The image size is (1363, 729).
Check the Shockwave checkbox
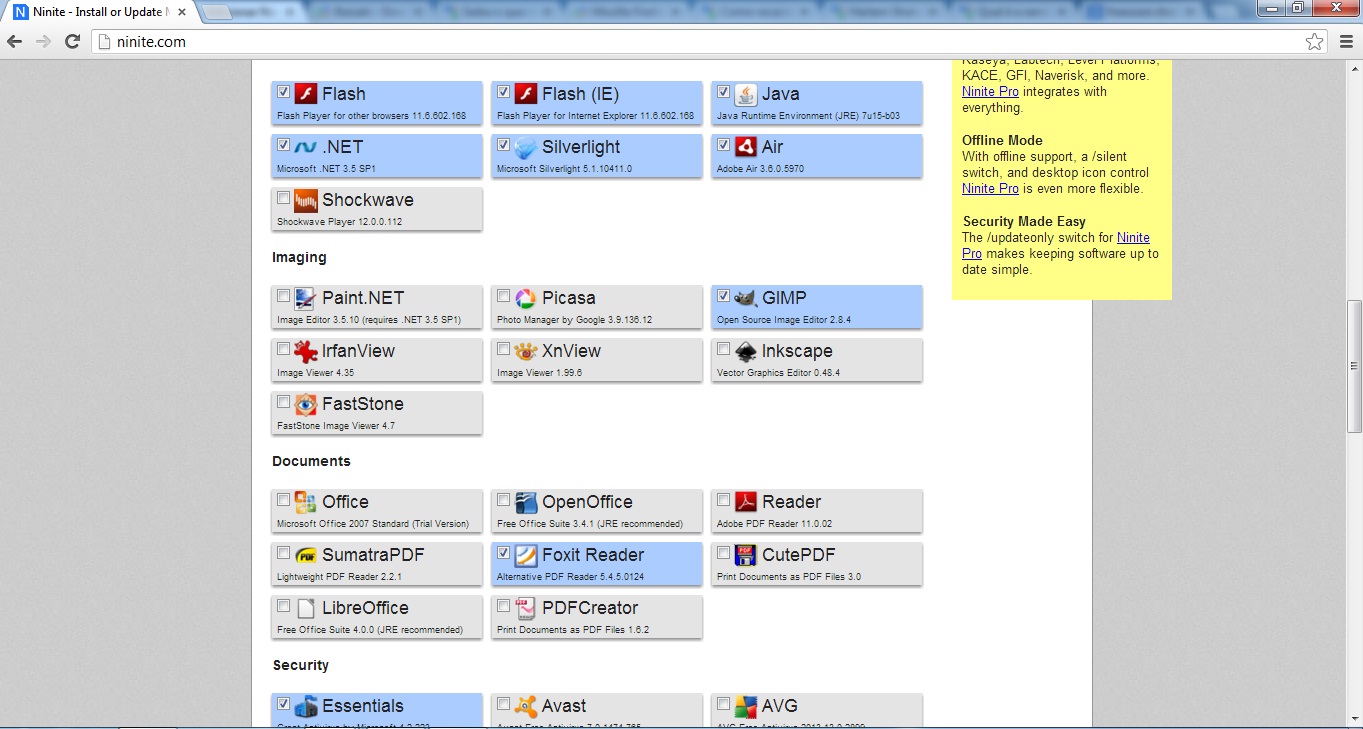pyautogui.click(x=284, y=197)
